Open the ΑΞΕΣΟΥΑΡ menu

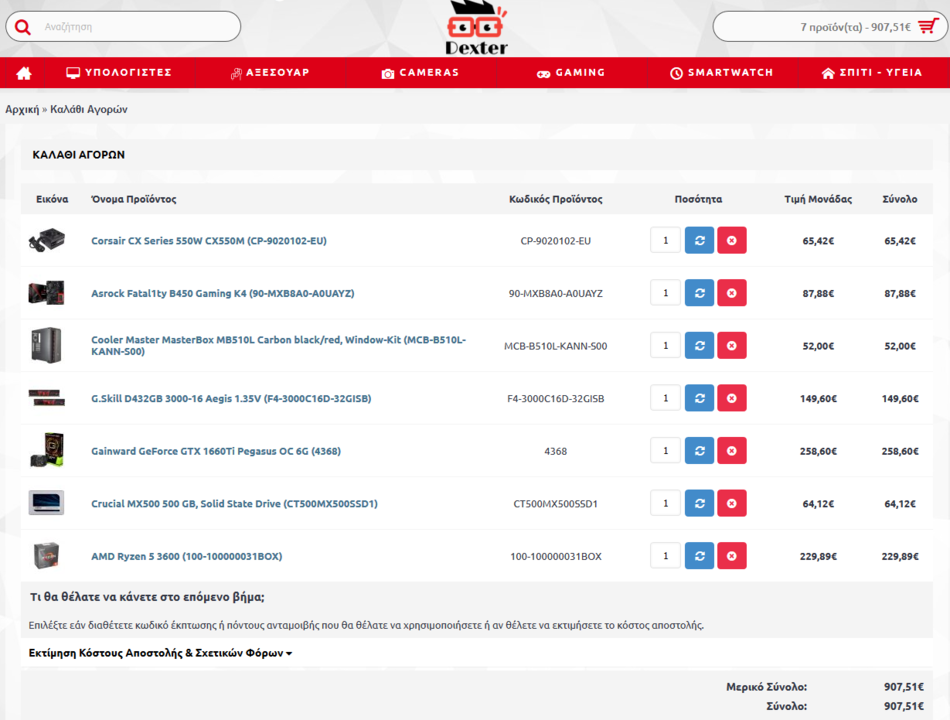click(x=270, y=73)
